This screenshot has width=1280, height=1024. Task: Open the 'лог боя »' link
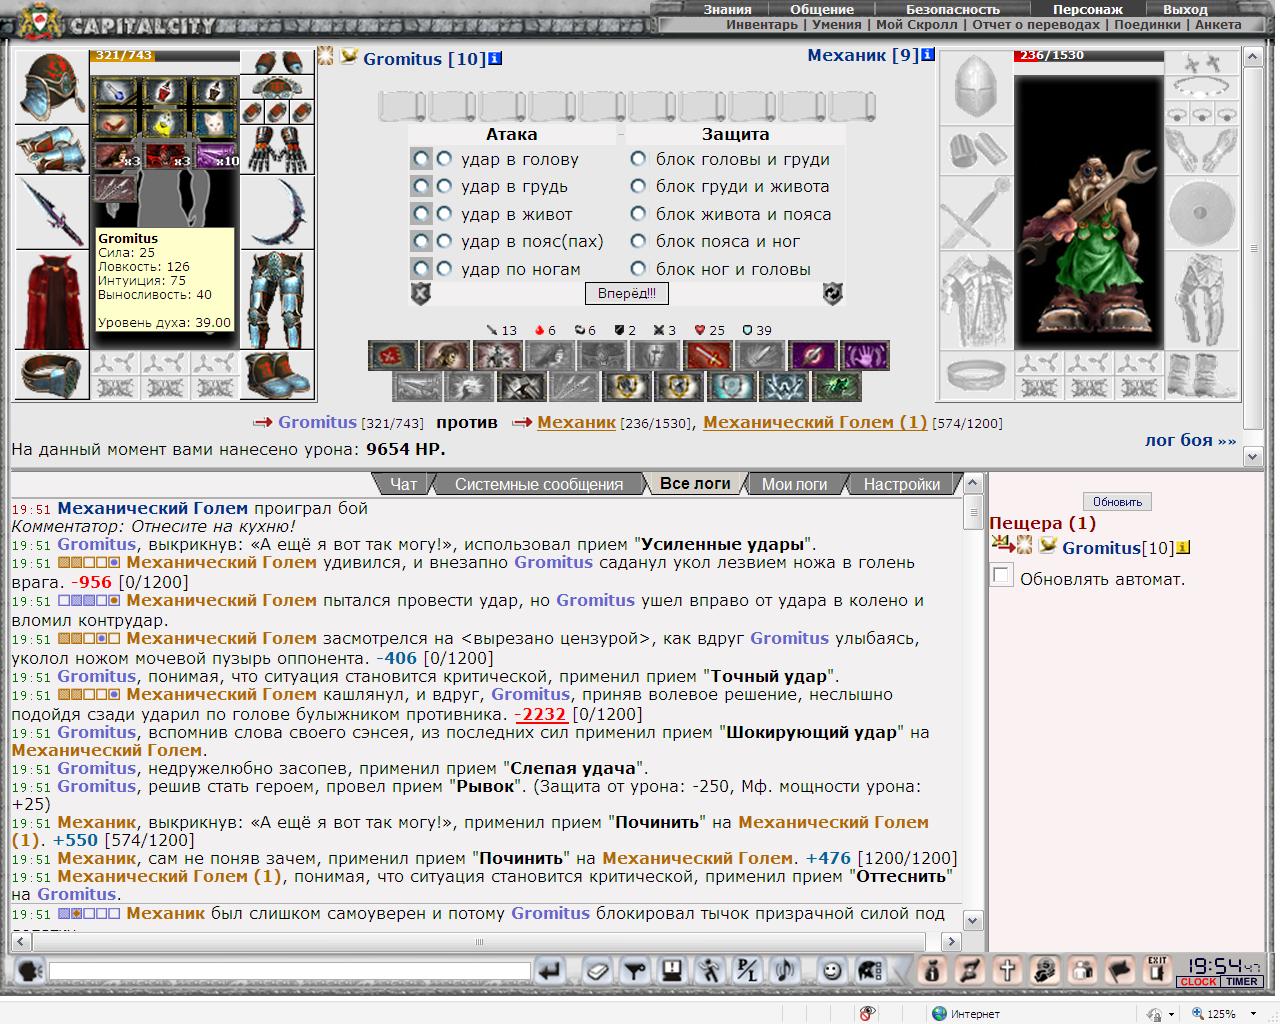(x=1190, y=440)
